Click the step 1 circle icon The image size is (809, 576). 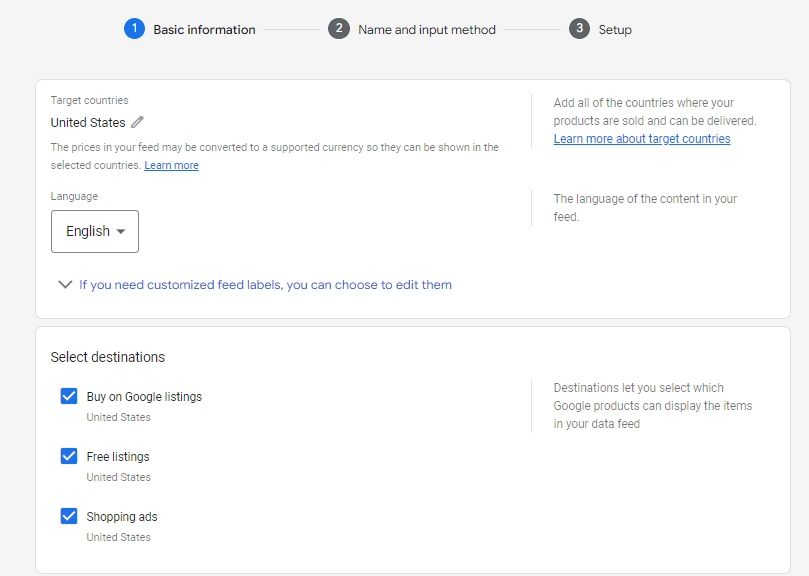(134, 29)
